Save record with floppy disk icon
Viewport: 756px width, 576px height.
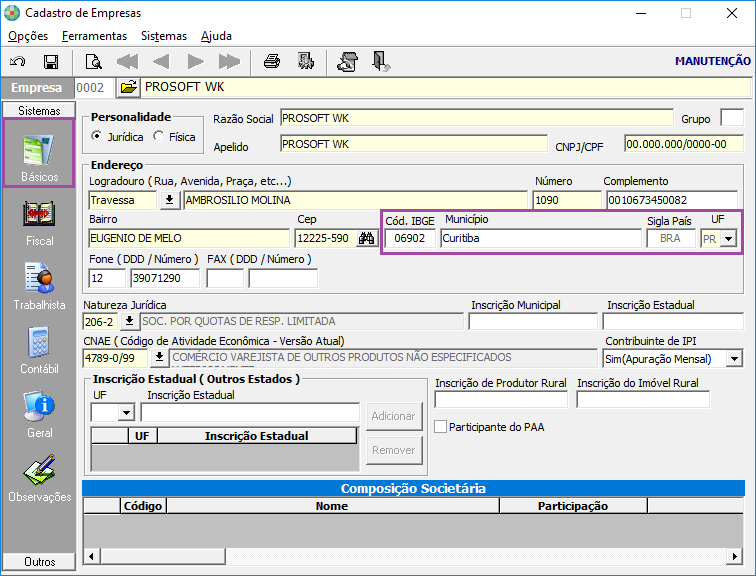51,62
